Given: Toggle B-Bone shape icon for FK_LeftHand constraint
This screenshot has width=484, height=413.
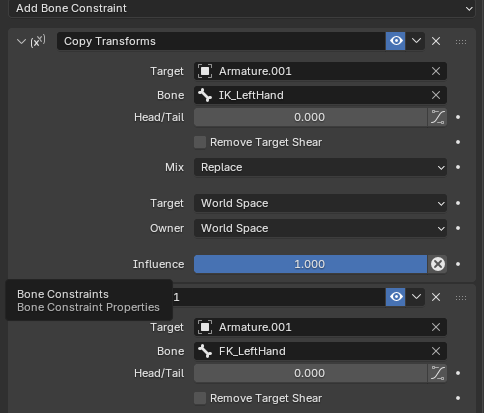Looking at the screenshot, I should click(437, 373).
